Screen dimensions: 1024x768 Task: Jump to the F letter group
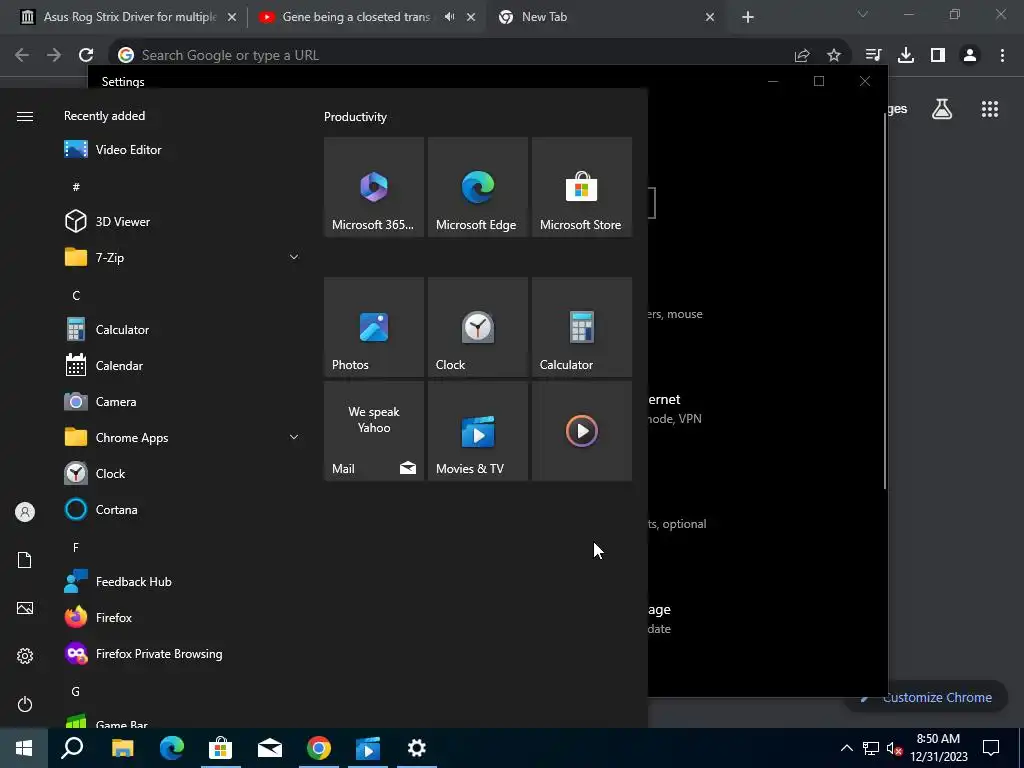click(x=76, y=547)
